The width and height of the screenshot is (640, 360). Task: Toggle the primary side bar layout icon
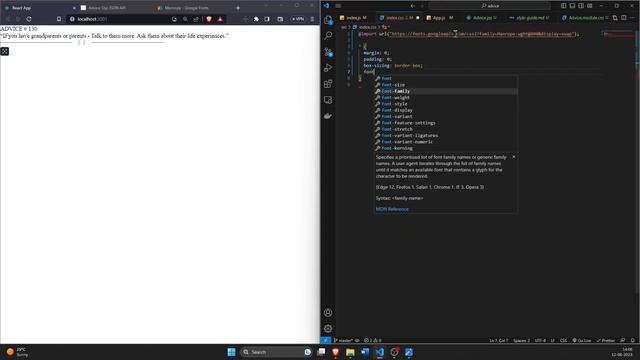[x=563, y=6]
